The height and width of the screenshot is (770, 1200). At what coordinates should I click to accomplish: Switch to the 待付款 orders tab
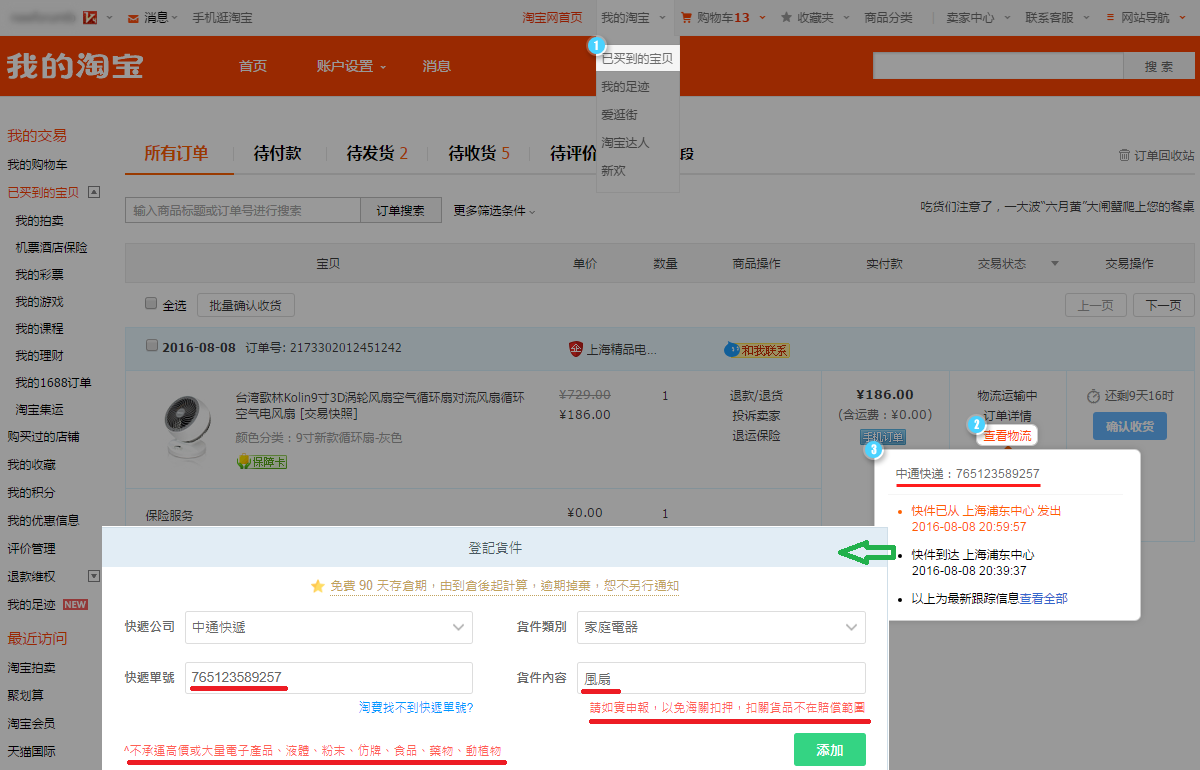tap(277, 153)
